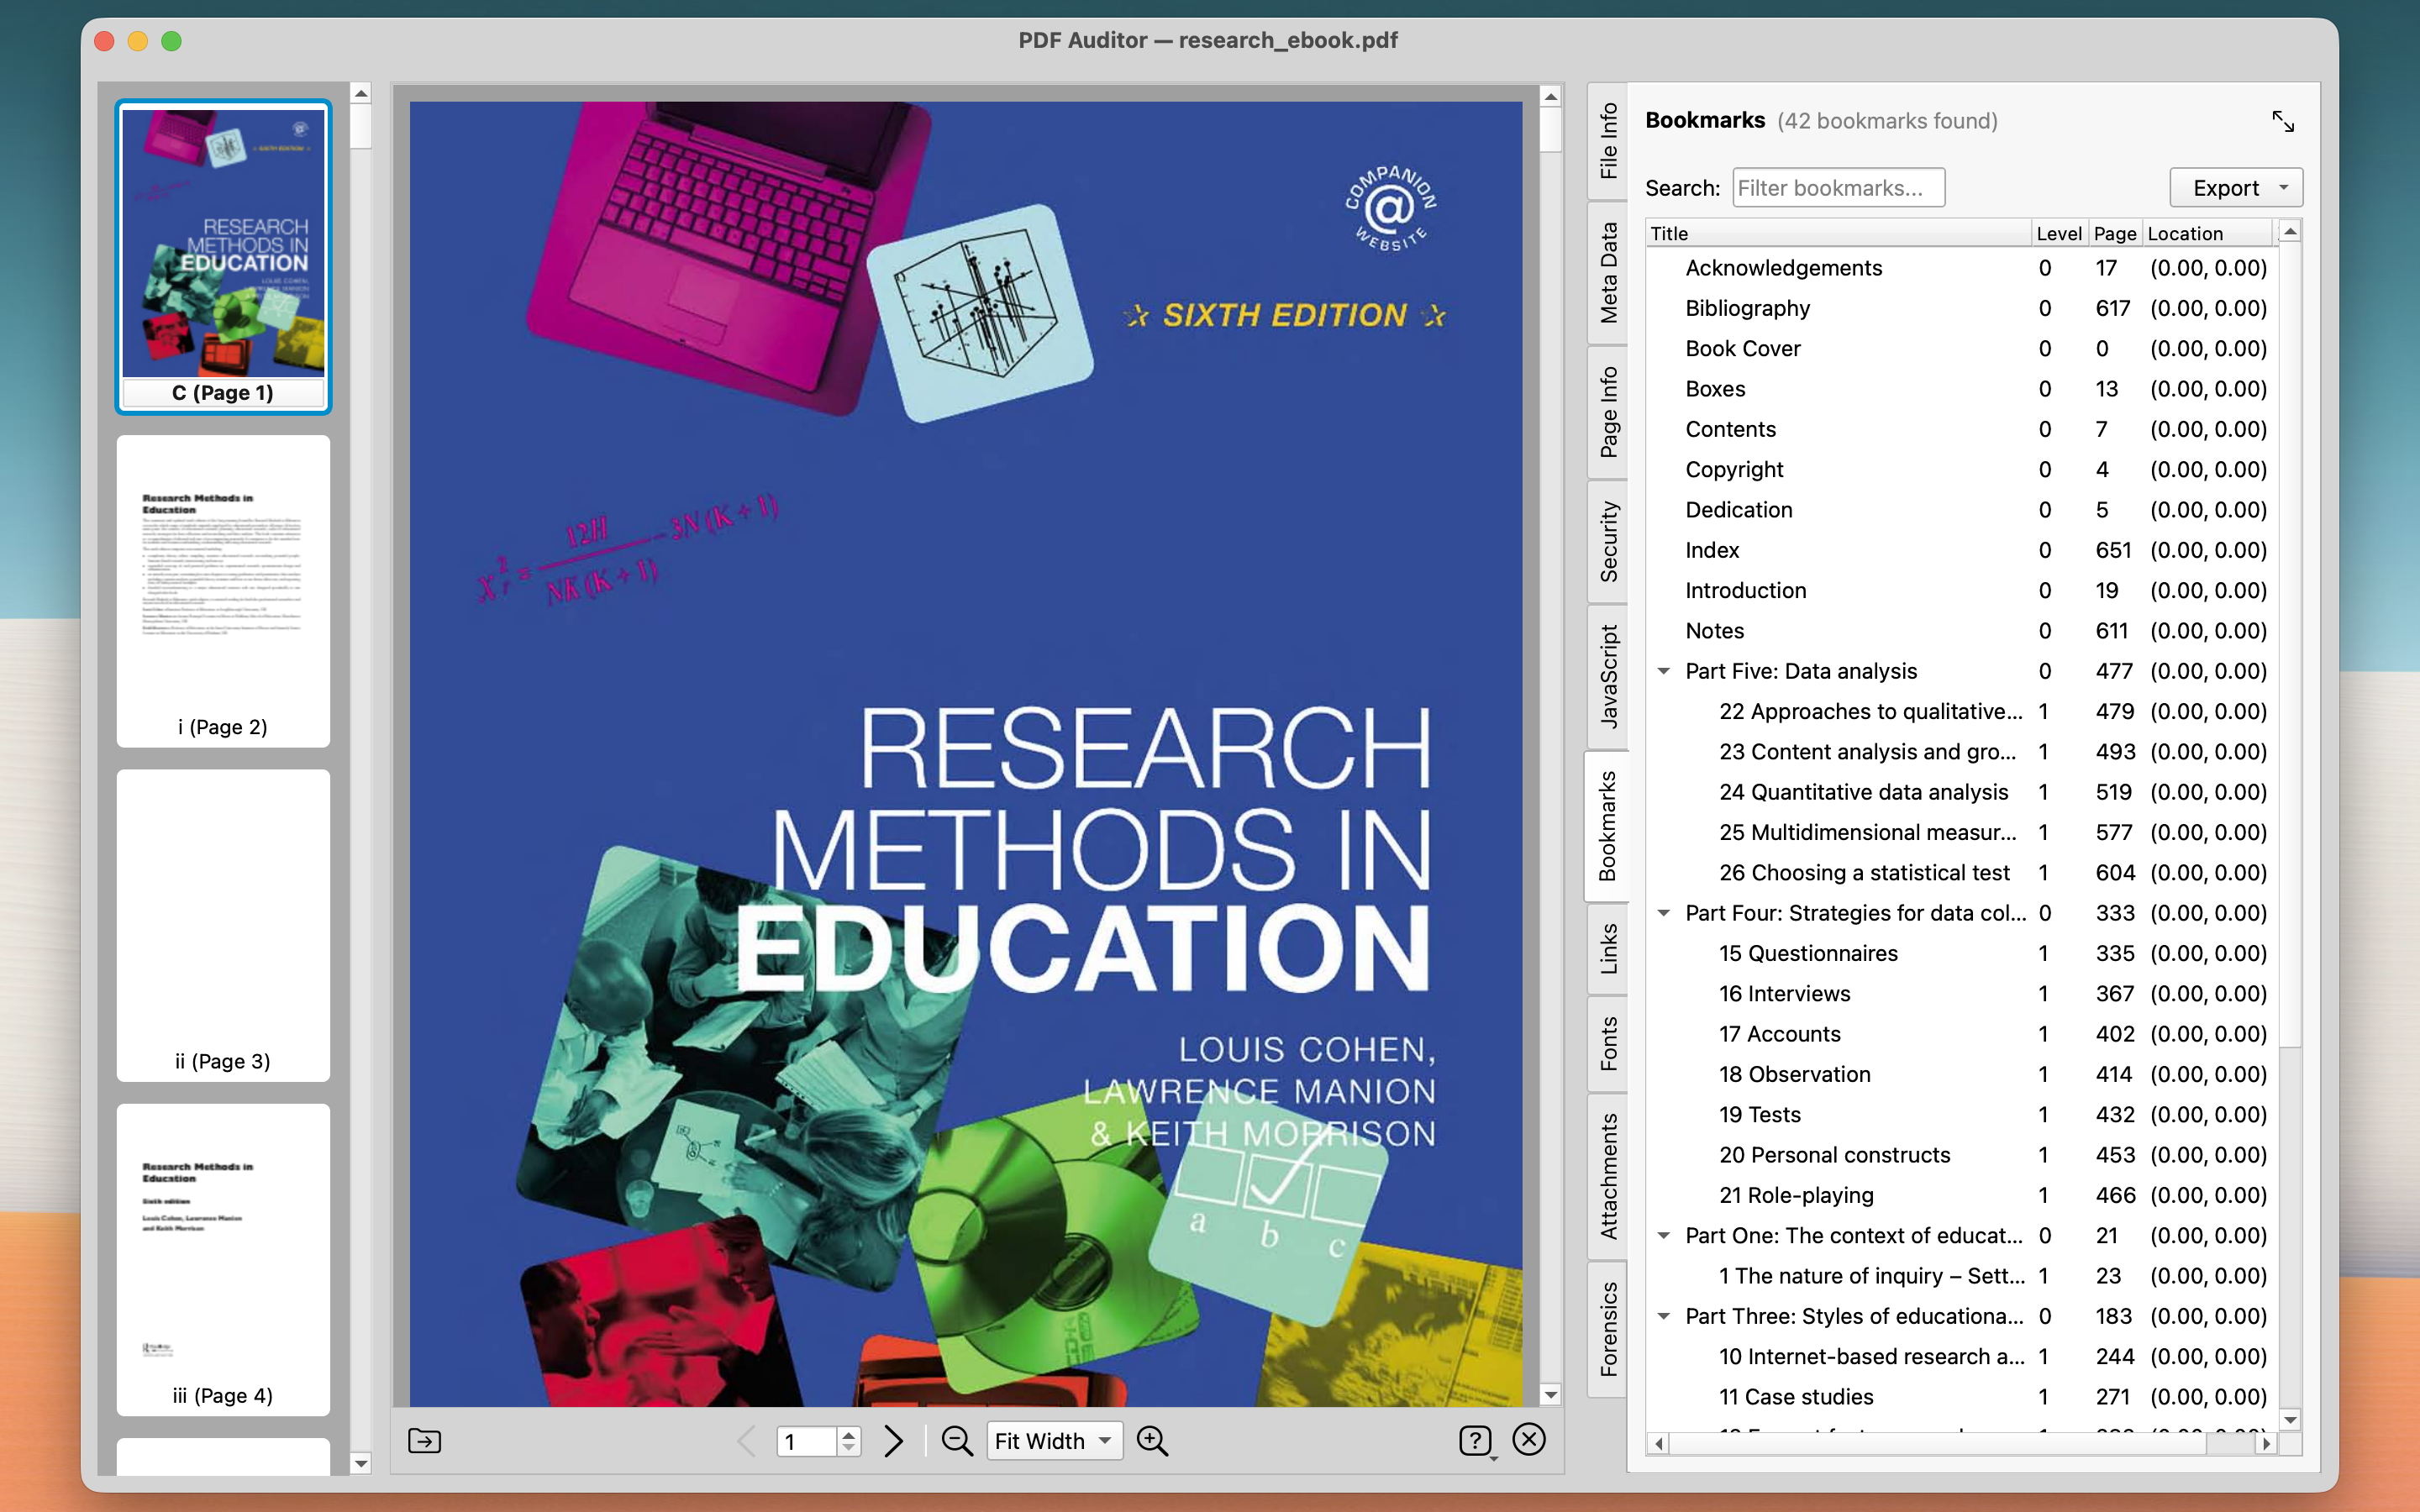Viewport: 2420px width, 1512px height.
Task: Go to the next page using the arrow icon
Action: pos(893,1440)
